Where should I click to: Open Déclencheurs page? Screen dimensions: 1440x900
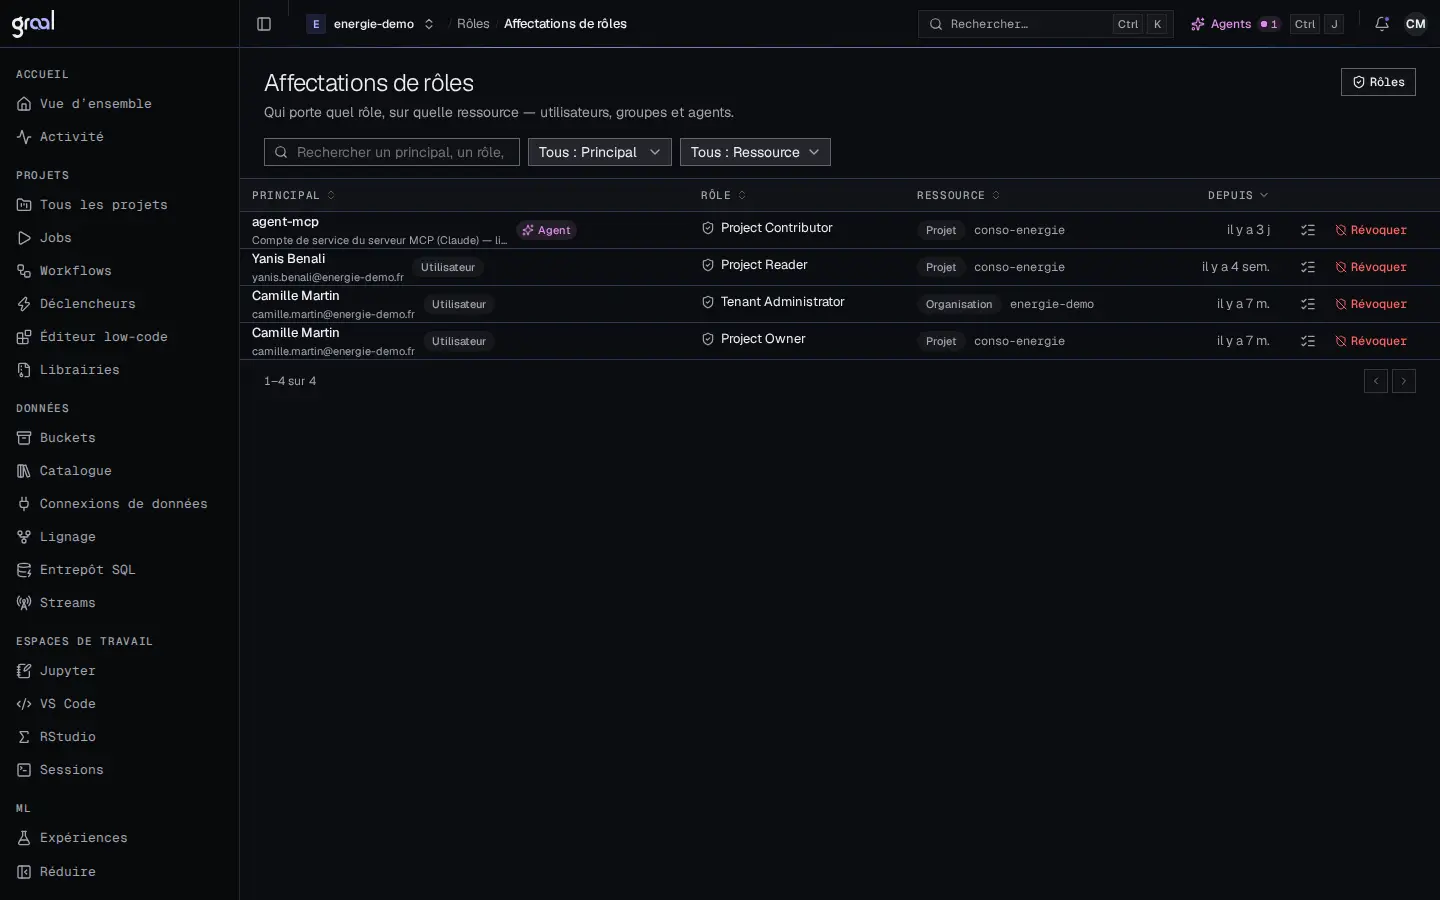pos(120,304)
